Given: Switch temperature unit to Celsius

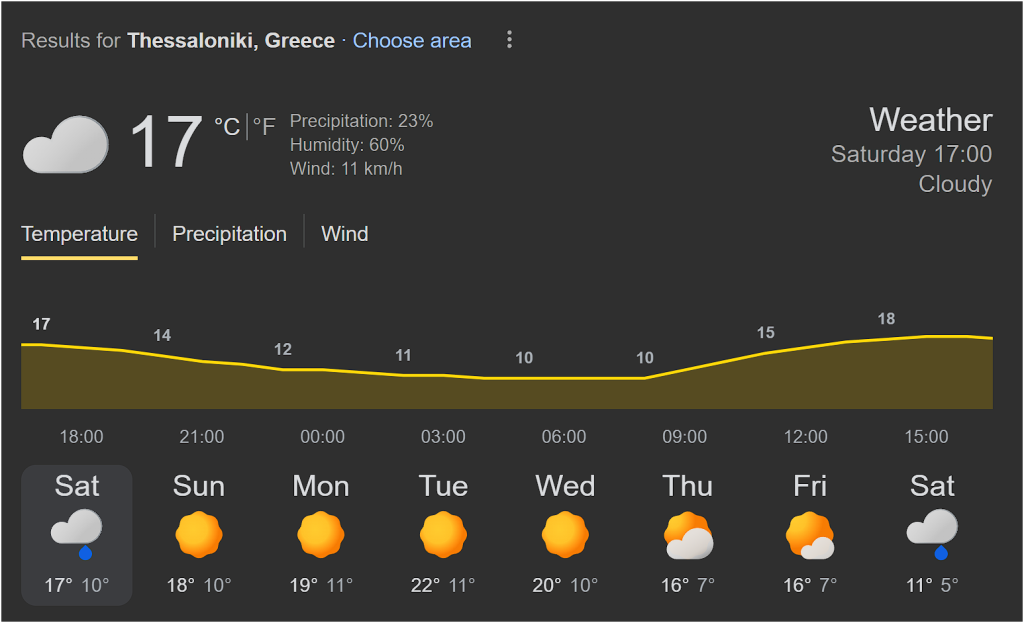Looking at the screenshot, I should click(227, 126).
